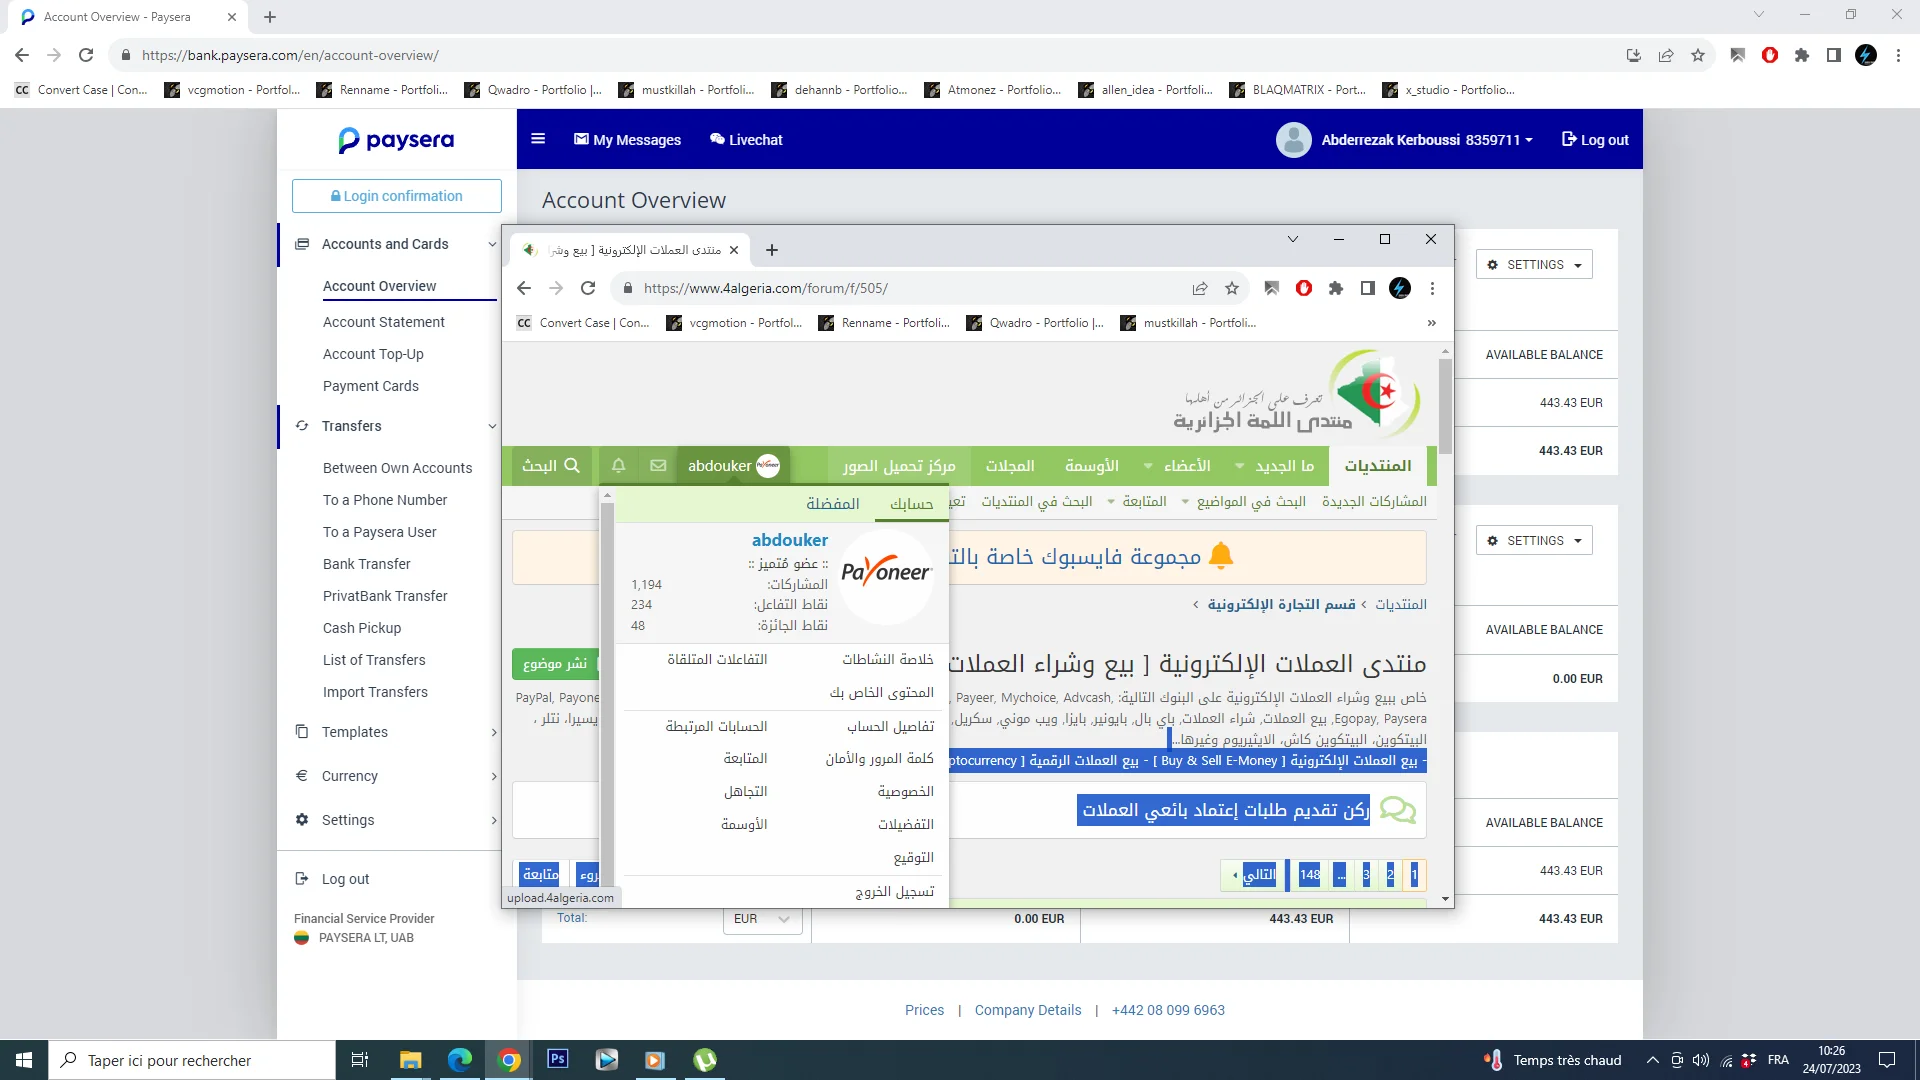The image size is (1920, 1080).
Task: Click the Paysera window address bar
Action: (x=860, y=55)
